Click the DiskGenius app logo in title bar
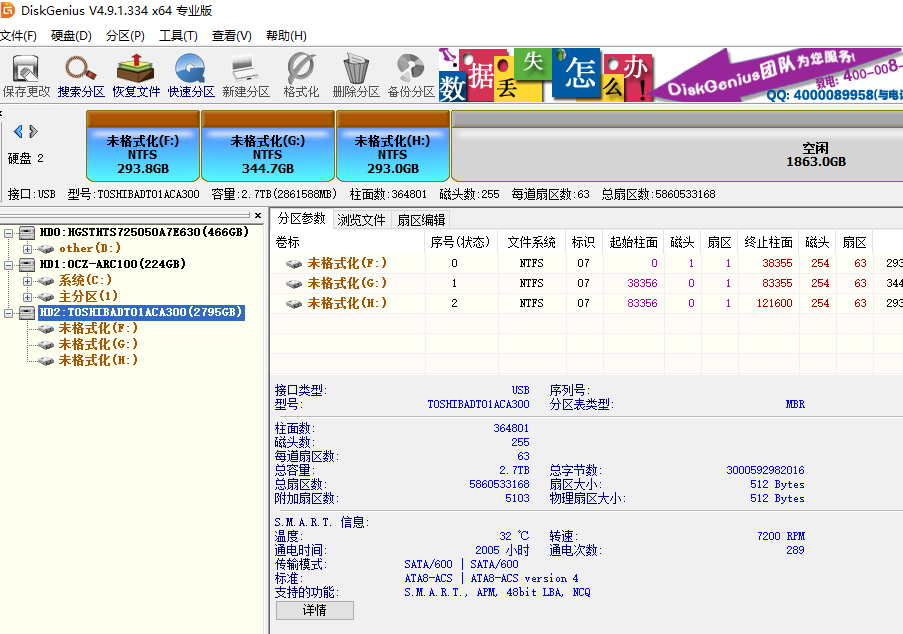 pyautogui.click(x=7, y=10)
